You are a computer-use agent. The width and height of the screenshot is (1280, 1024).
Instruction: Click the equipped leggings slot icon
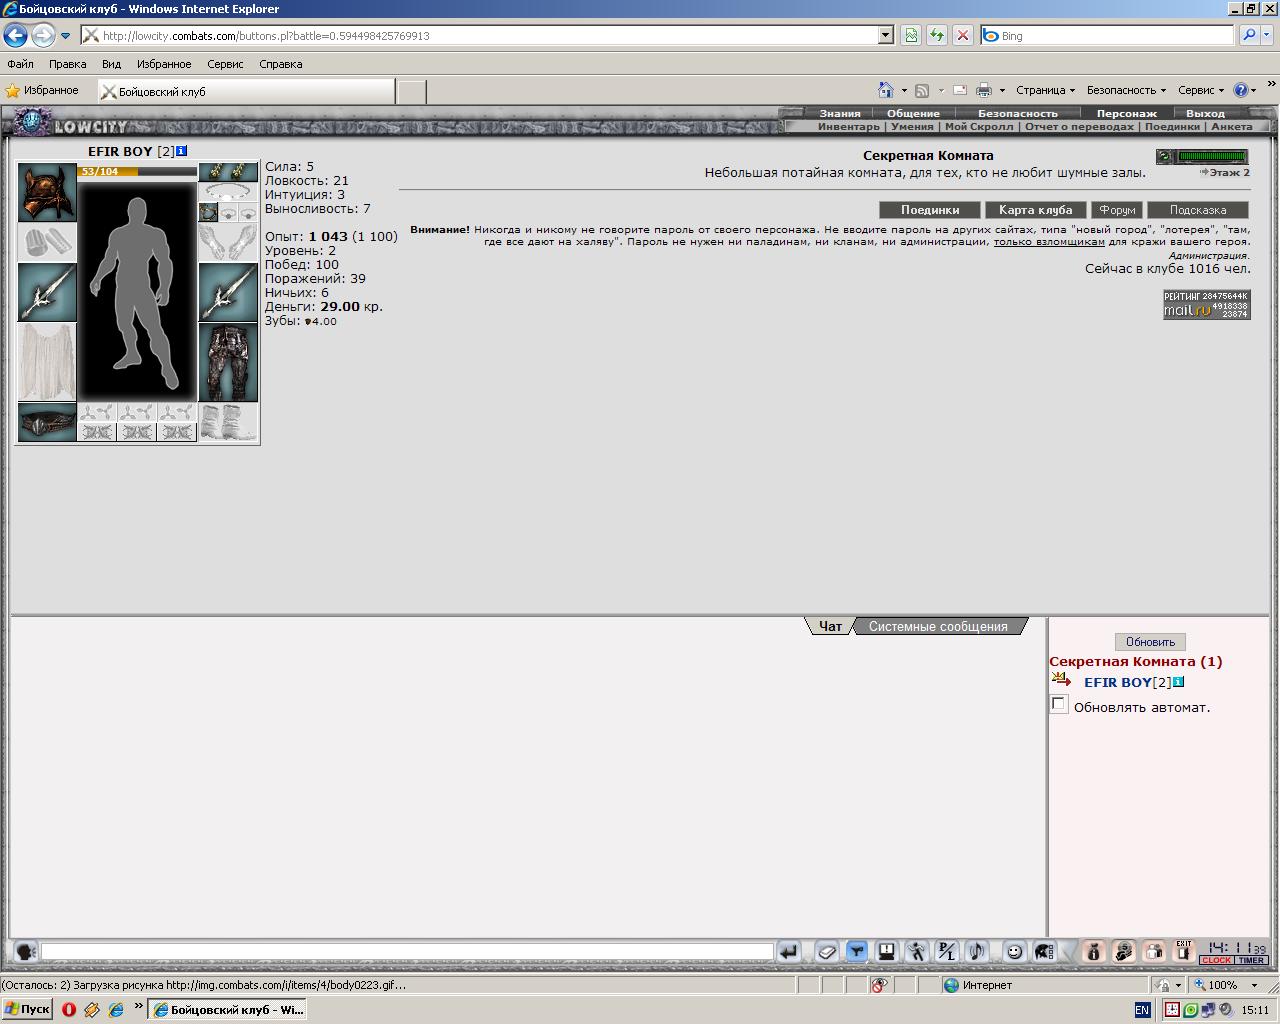coord(228,362)
